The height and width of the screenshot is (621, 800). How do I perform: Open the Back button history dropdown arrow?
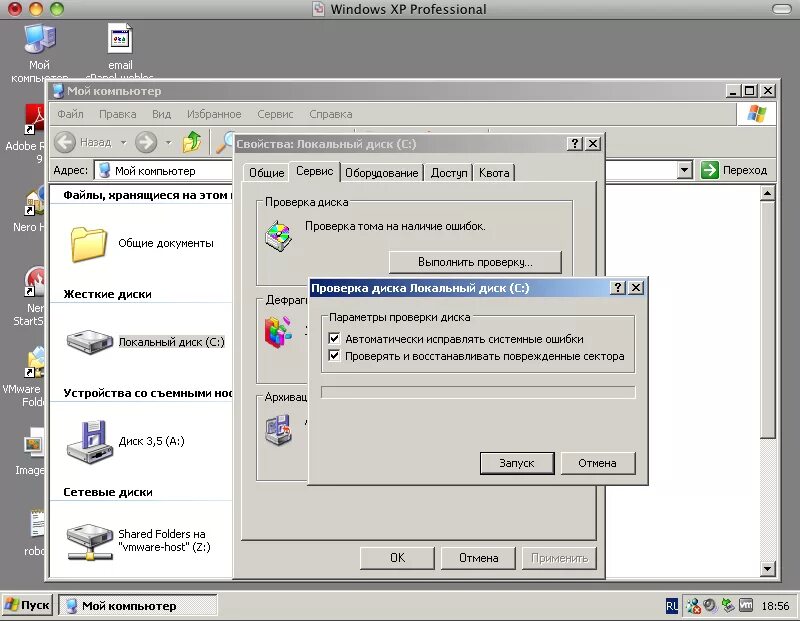(123, 142)
